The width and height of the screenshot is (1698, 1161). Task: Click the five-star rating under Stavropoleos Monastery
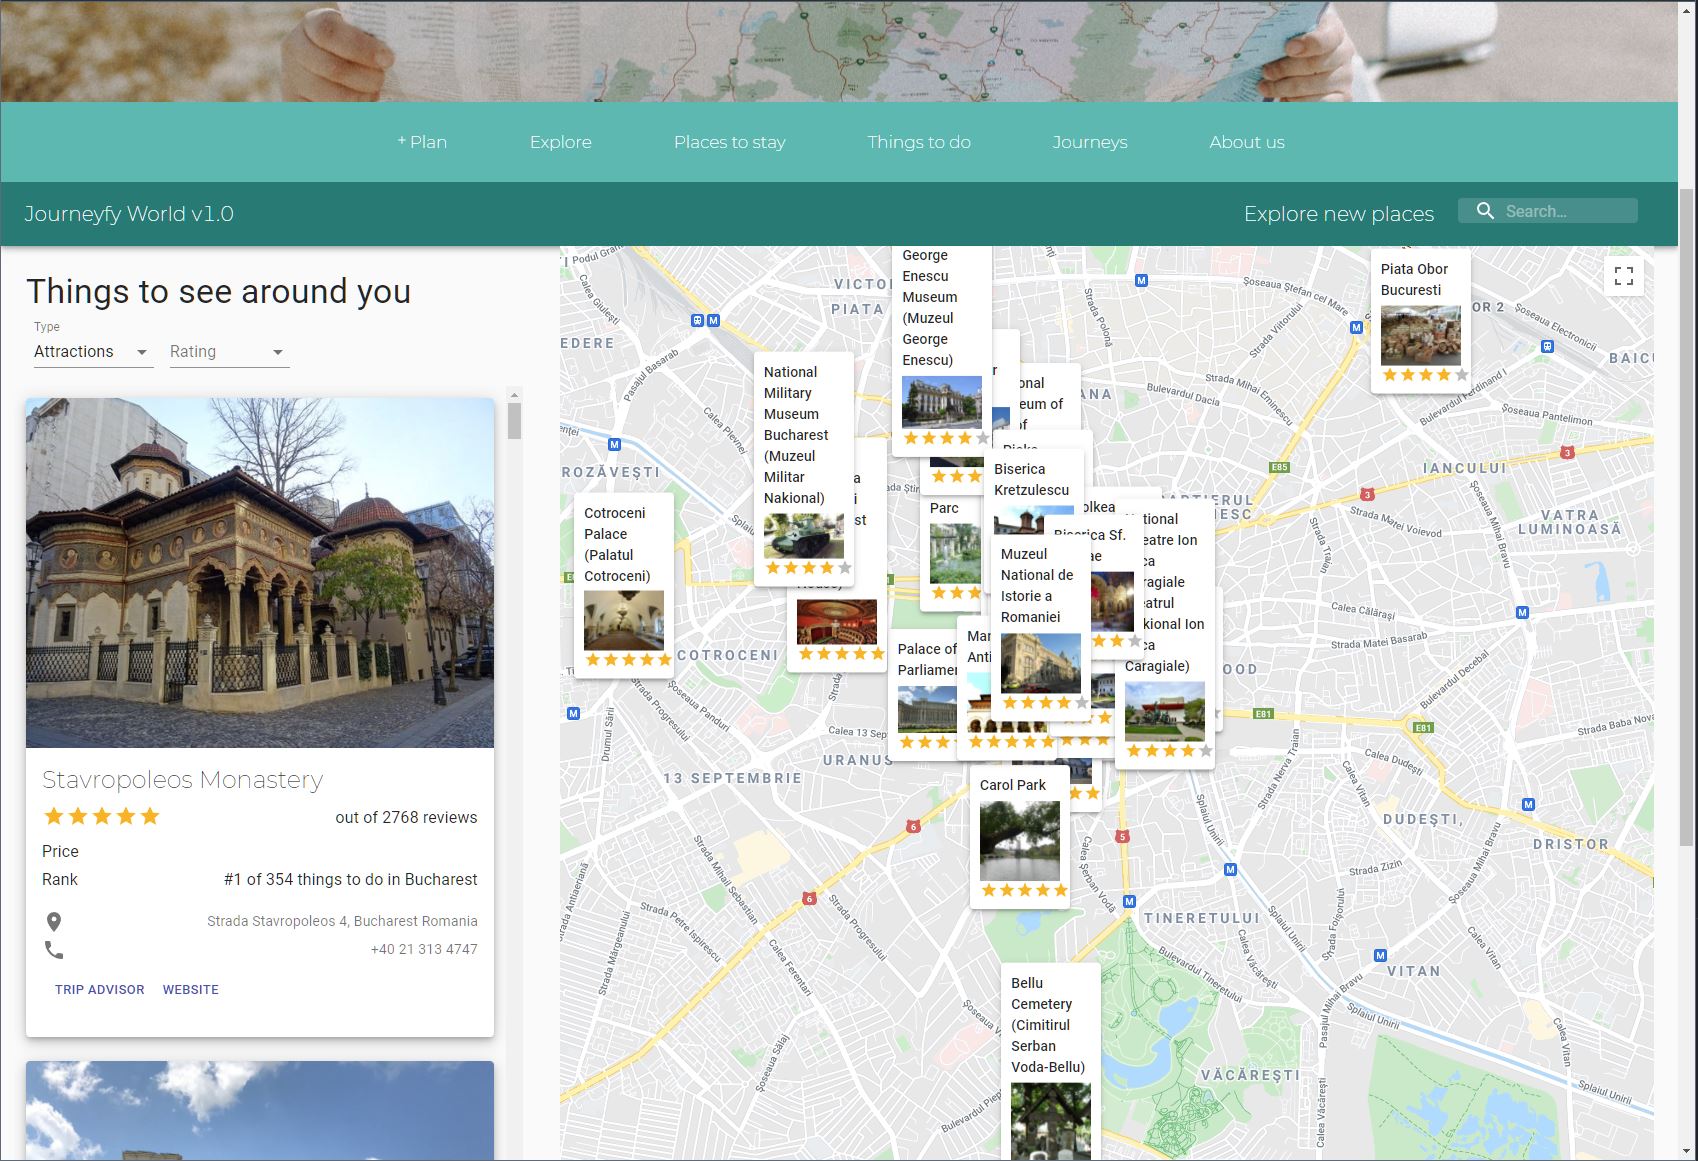[x=100, y=816]
